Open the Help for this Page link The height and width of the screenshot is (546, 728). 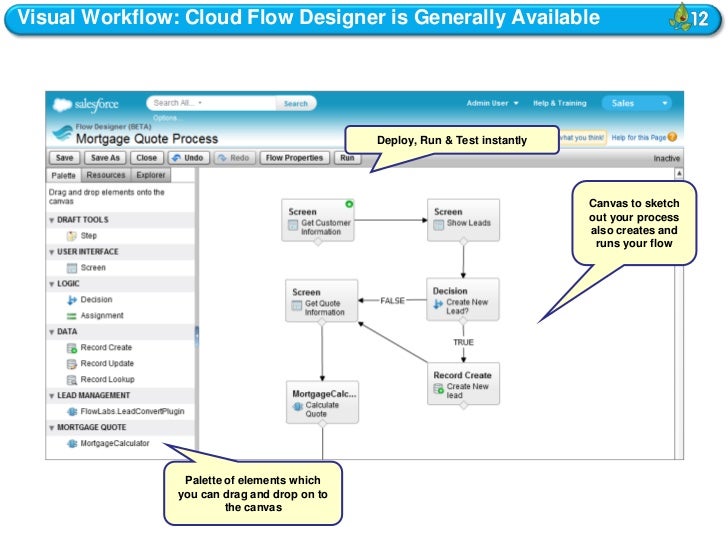tap(638, 137)
